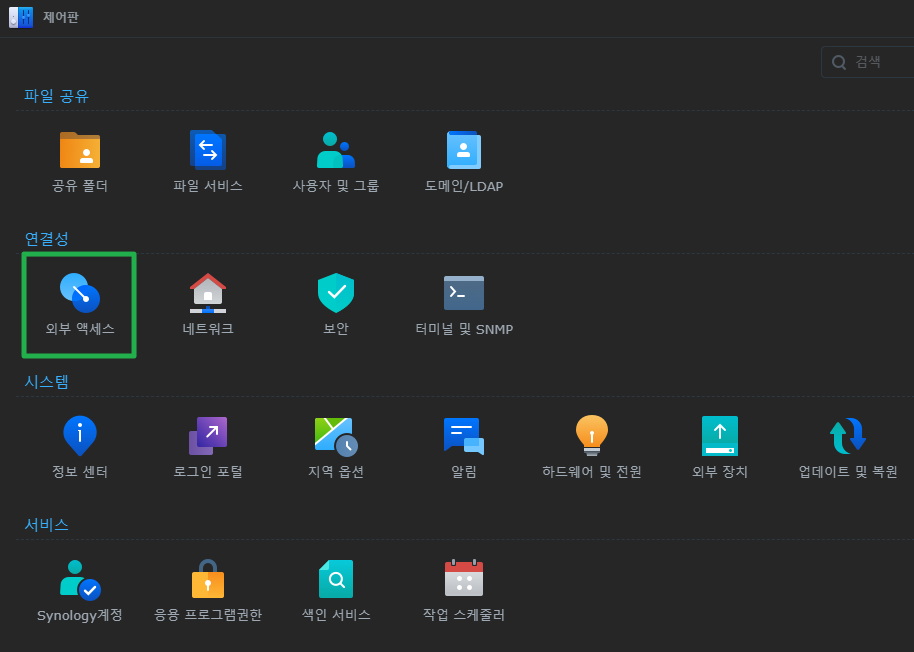Screen dimensions: 914x652
Task: Open 하드웨어 및 전원 lightbulb icon
Action: pyautogui.click(x=592, y=437)
